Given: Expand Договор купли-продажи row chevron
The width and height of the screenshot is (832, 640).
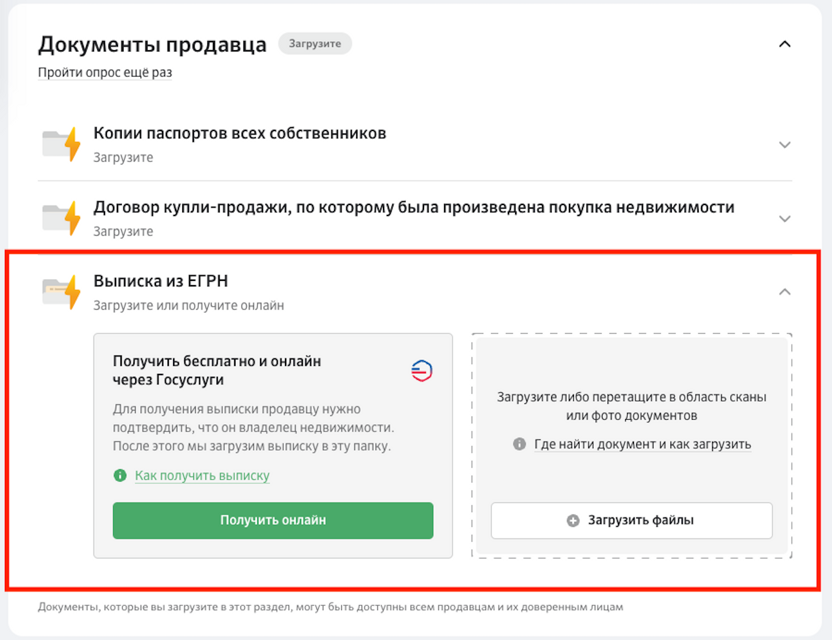Looking at the screenshot, I should (x=784, y=219).
